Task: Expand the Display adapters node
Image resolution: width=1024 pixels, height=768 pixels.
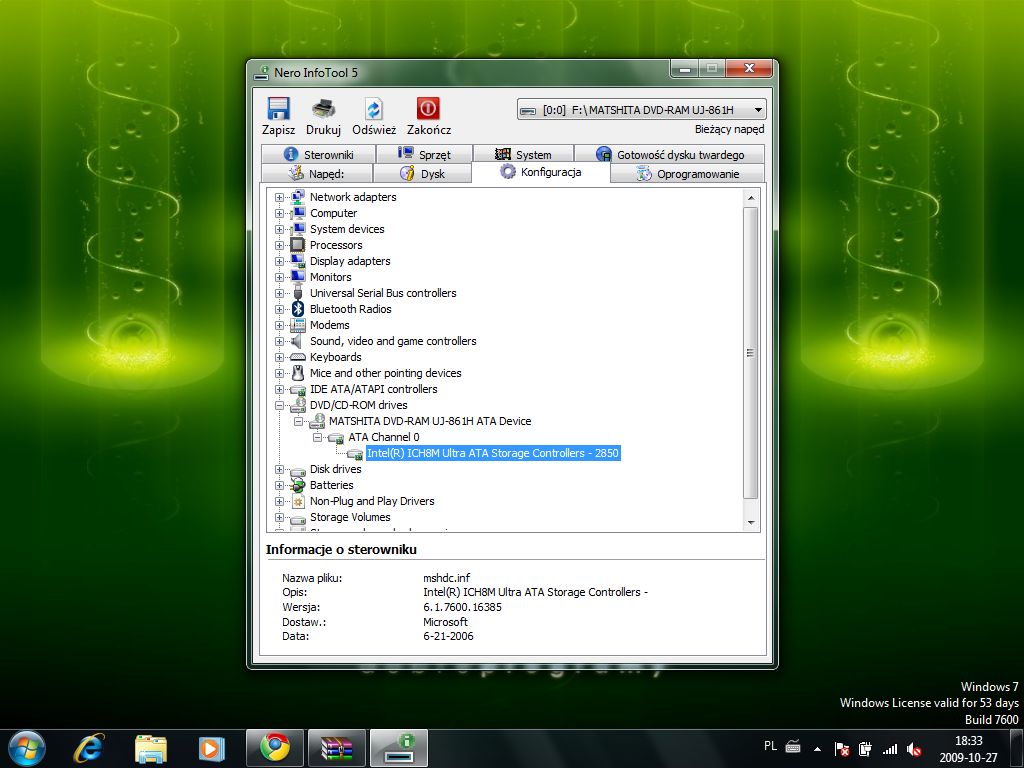Action: pyautogui.click(x=280, y=261)
